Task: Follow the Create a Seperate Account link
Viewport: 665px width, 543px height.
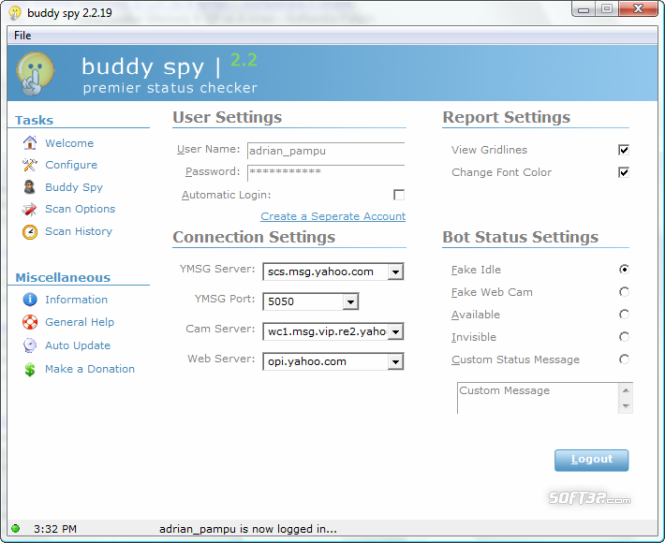Action: [x=333, y=216]
